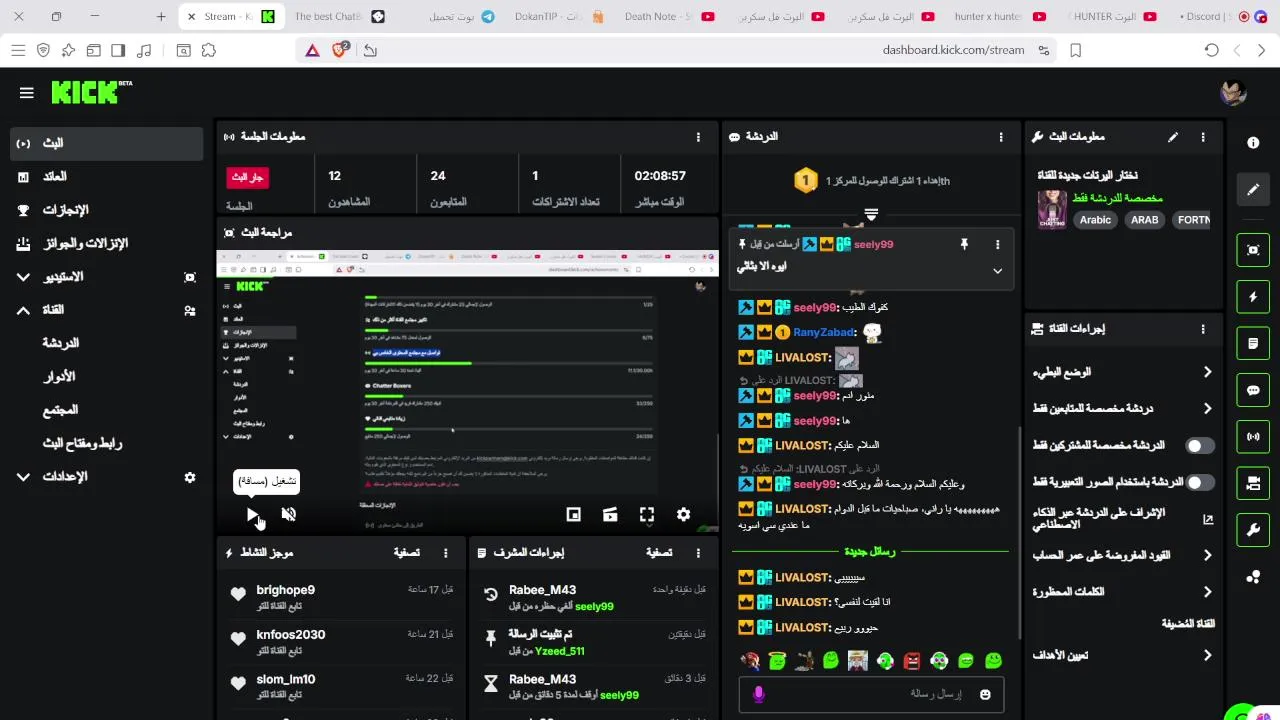Toggle moderator actions document icon in right rail
This screenshot has height=720, width=1280.
[1253, 343]
